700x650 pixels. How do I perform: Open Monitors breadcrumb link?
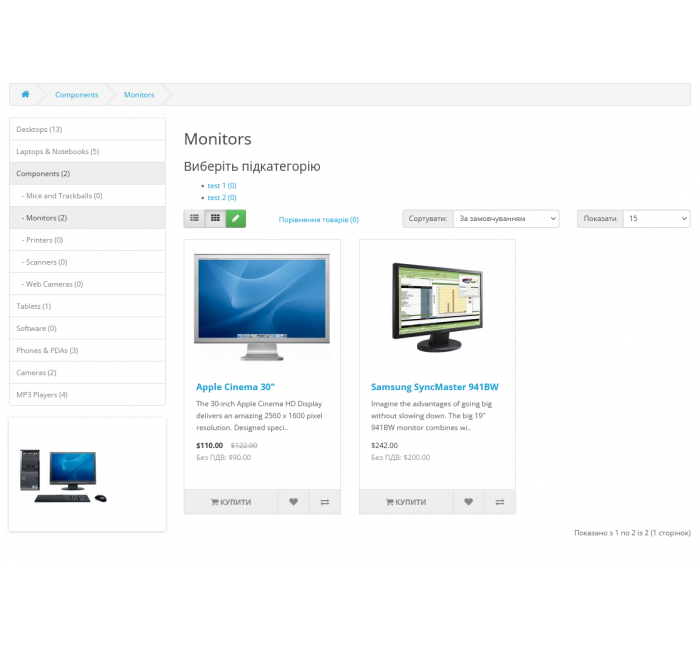pyautogui.click(x=139, y=95)
